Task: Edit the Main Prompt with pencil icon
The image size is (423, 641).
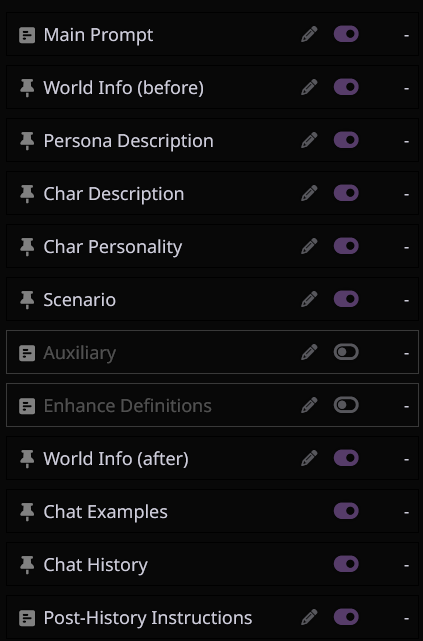Action: point(309,34)
